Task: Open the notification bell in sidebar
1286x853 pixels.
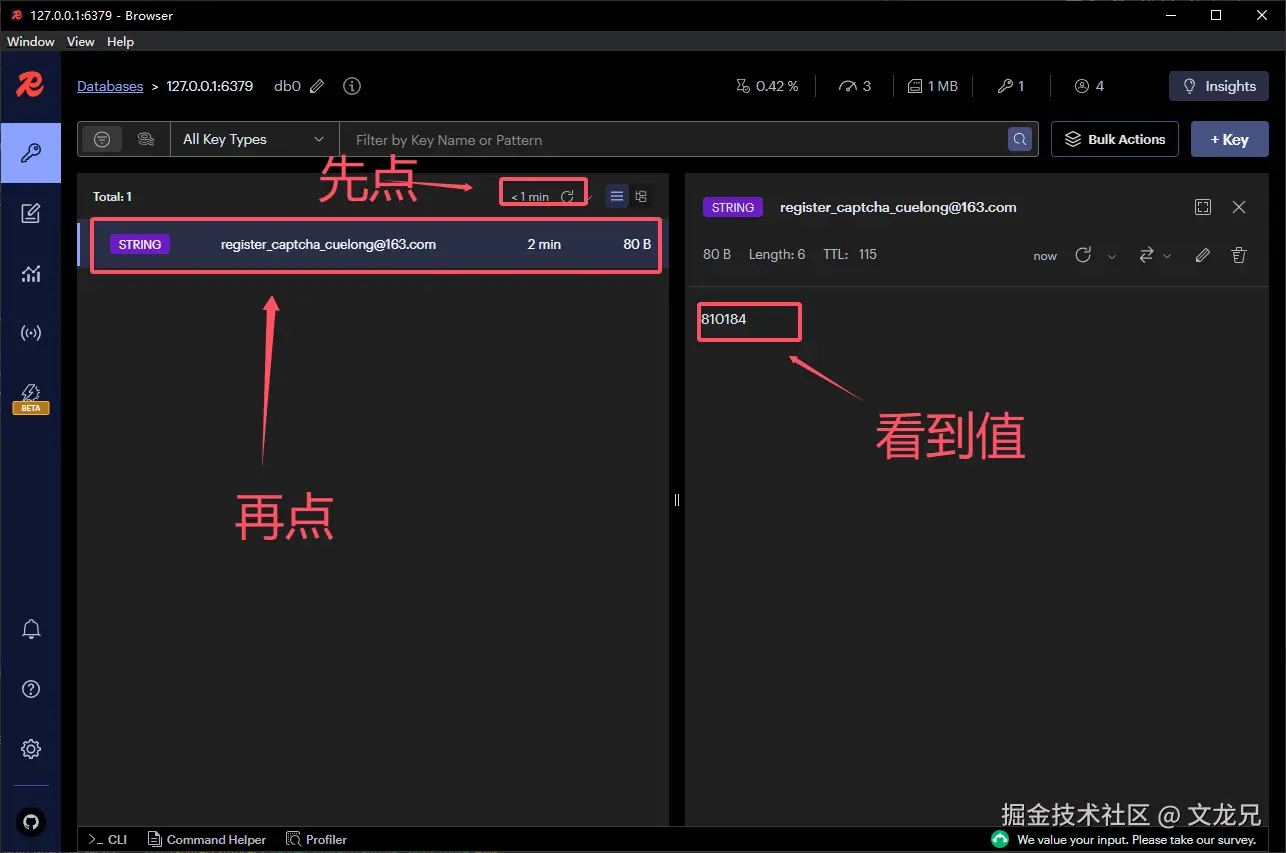Action: pyautogui.click(x=31, y=629)
